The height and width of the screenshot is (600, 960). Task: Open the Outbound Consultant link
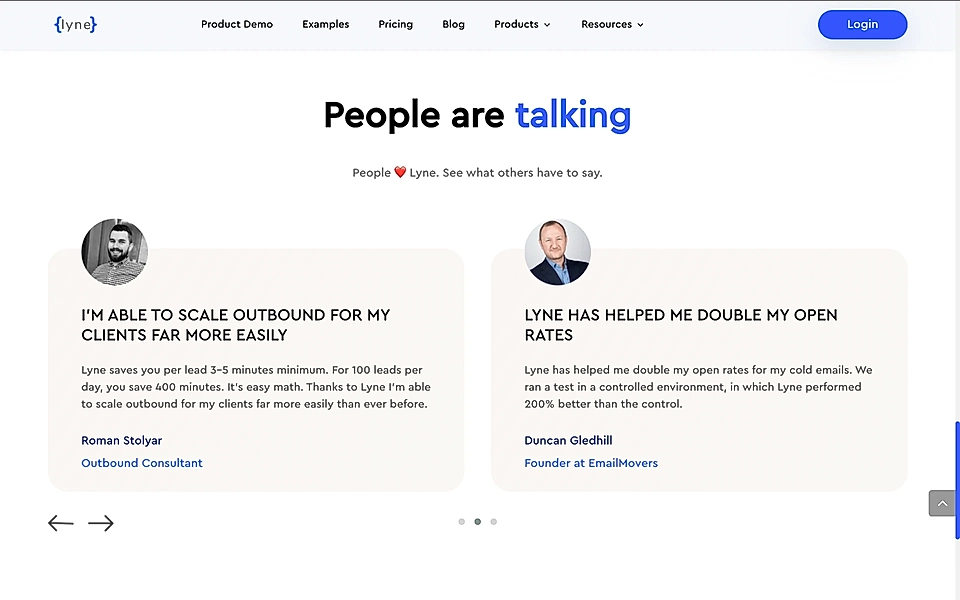pos(141,463)
